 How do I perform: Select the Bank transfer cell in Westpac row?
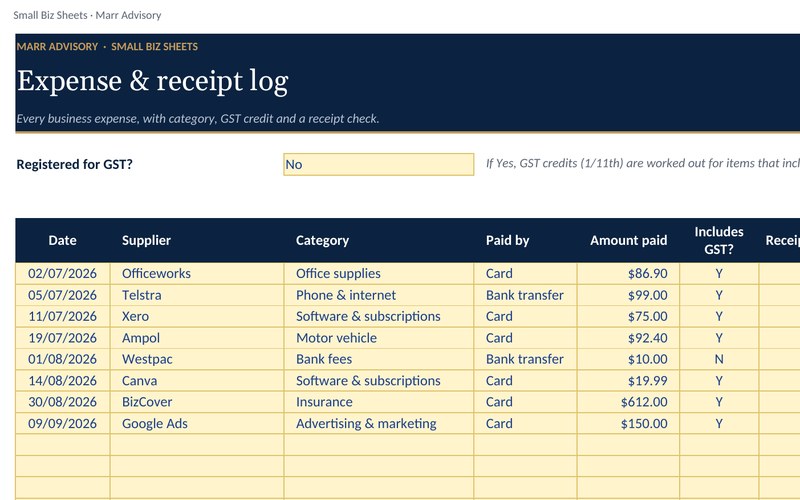526,359
